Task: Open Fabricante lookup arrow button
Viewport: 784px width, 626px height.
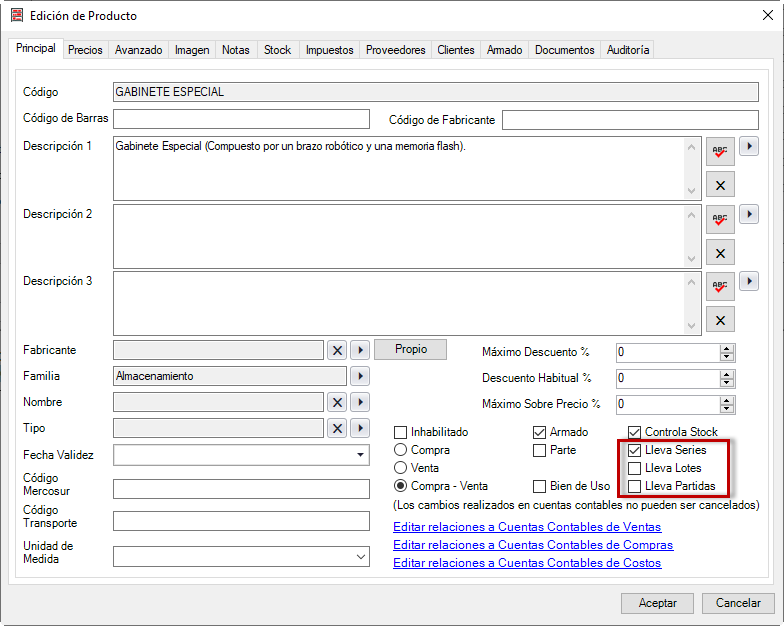Action: coord(360,350)
